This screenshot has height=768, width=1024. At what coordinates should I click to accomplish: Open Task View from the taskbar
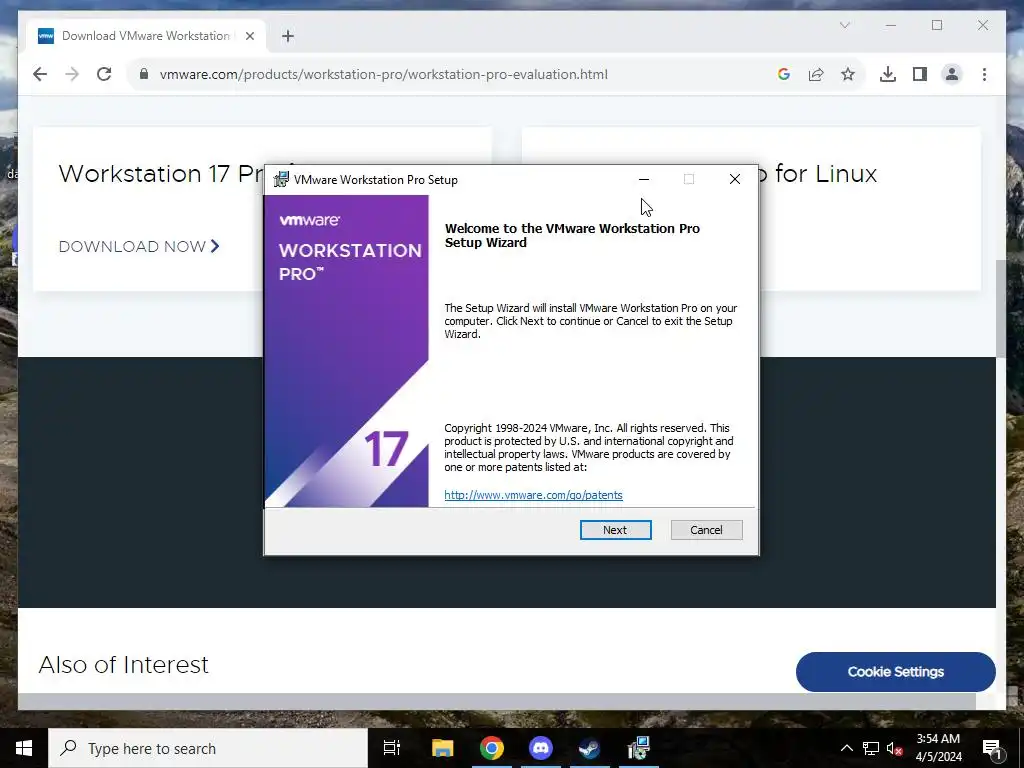click(392, 748)
